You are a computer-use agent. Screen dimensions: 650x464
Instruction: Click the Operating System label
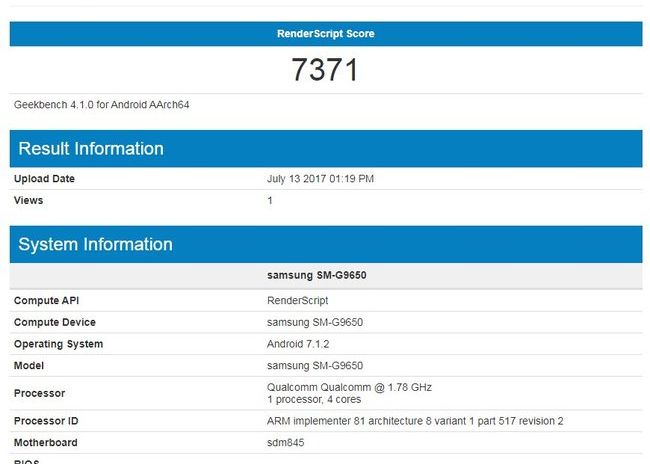click(x=58, y=344)
